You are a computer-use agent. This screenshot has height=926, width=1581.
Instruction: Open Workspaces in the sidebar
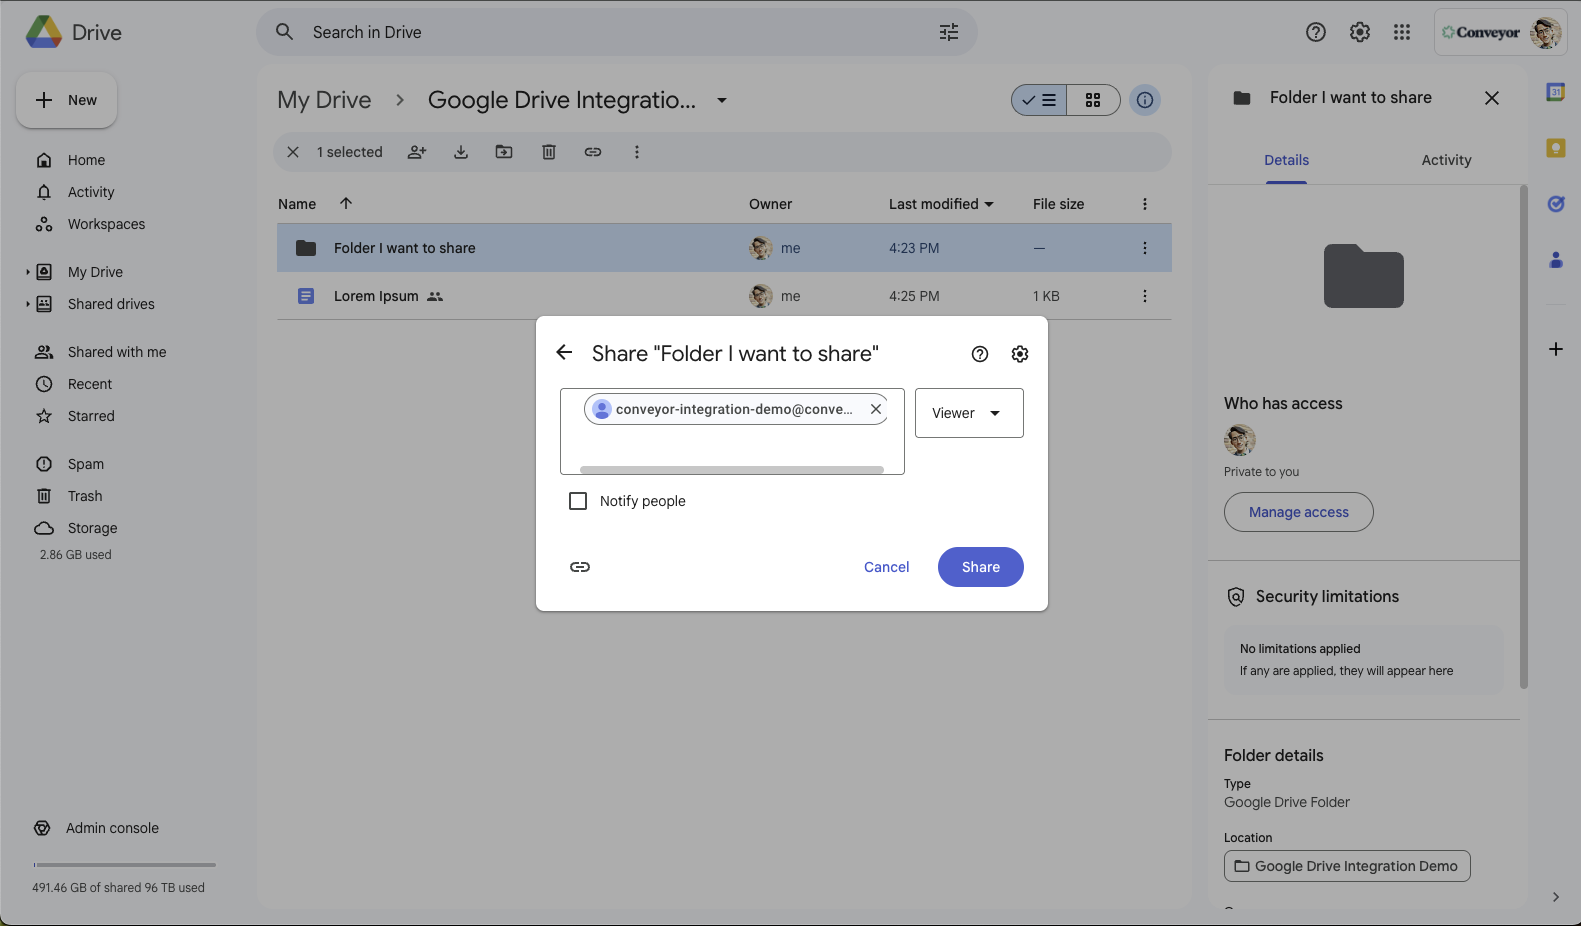pos(106,224)
